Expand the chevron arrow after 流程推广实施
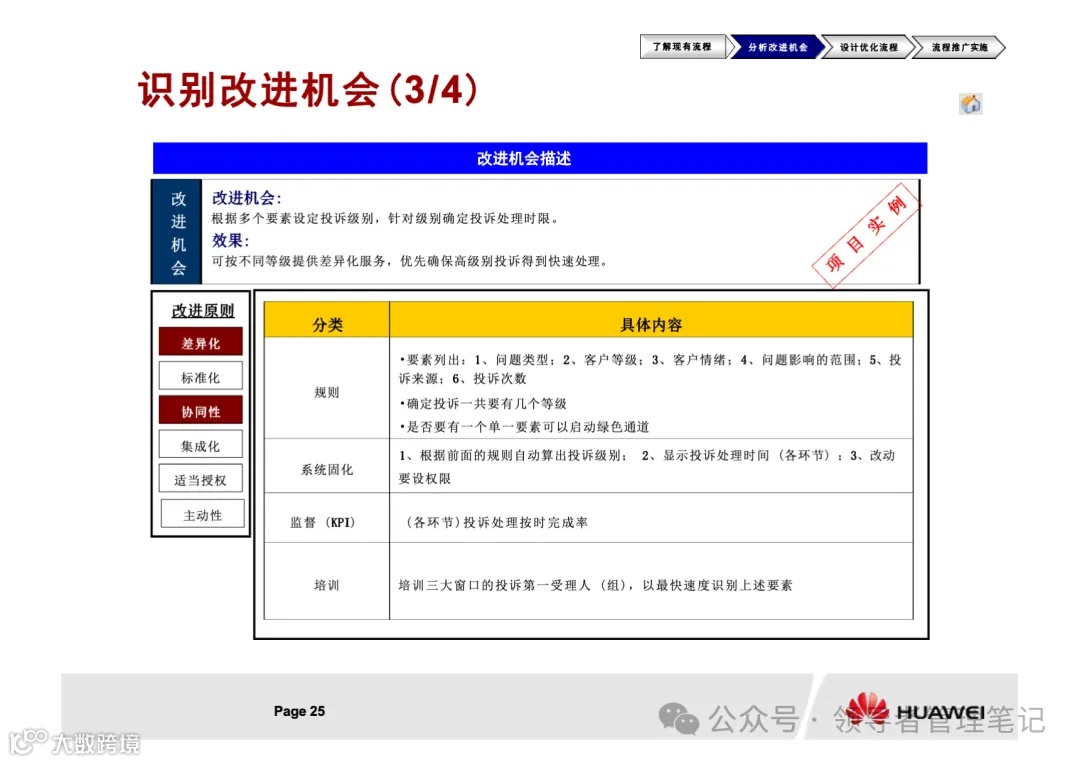 (1001, 47)
